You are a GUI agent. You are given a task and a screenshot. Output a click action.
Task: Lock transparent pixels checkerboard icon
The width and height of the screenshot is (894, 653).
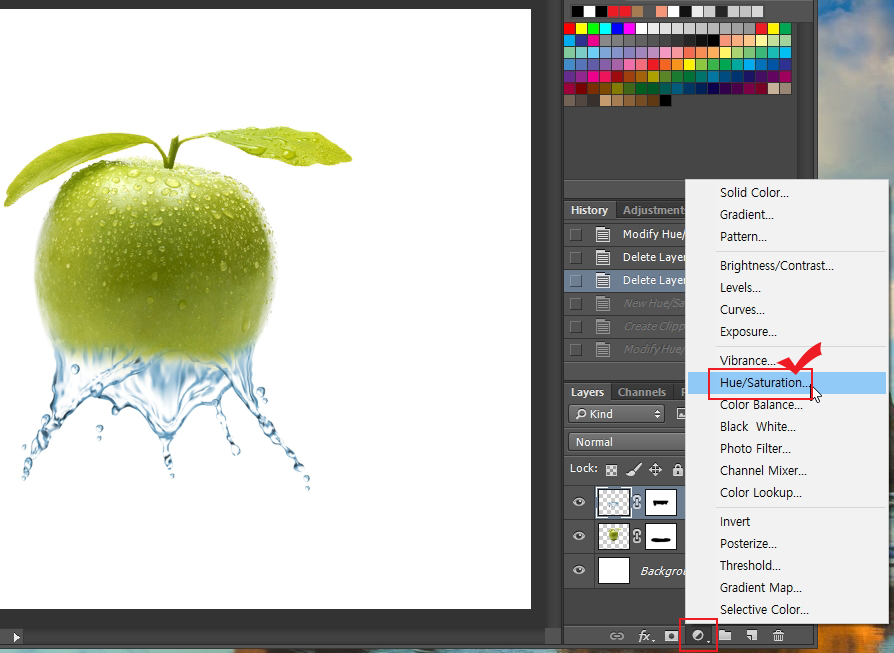(x=611, y=470)
